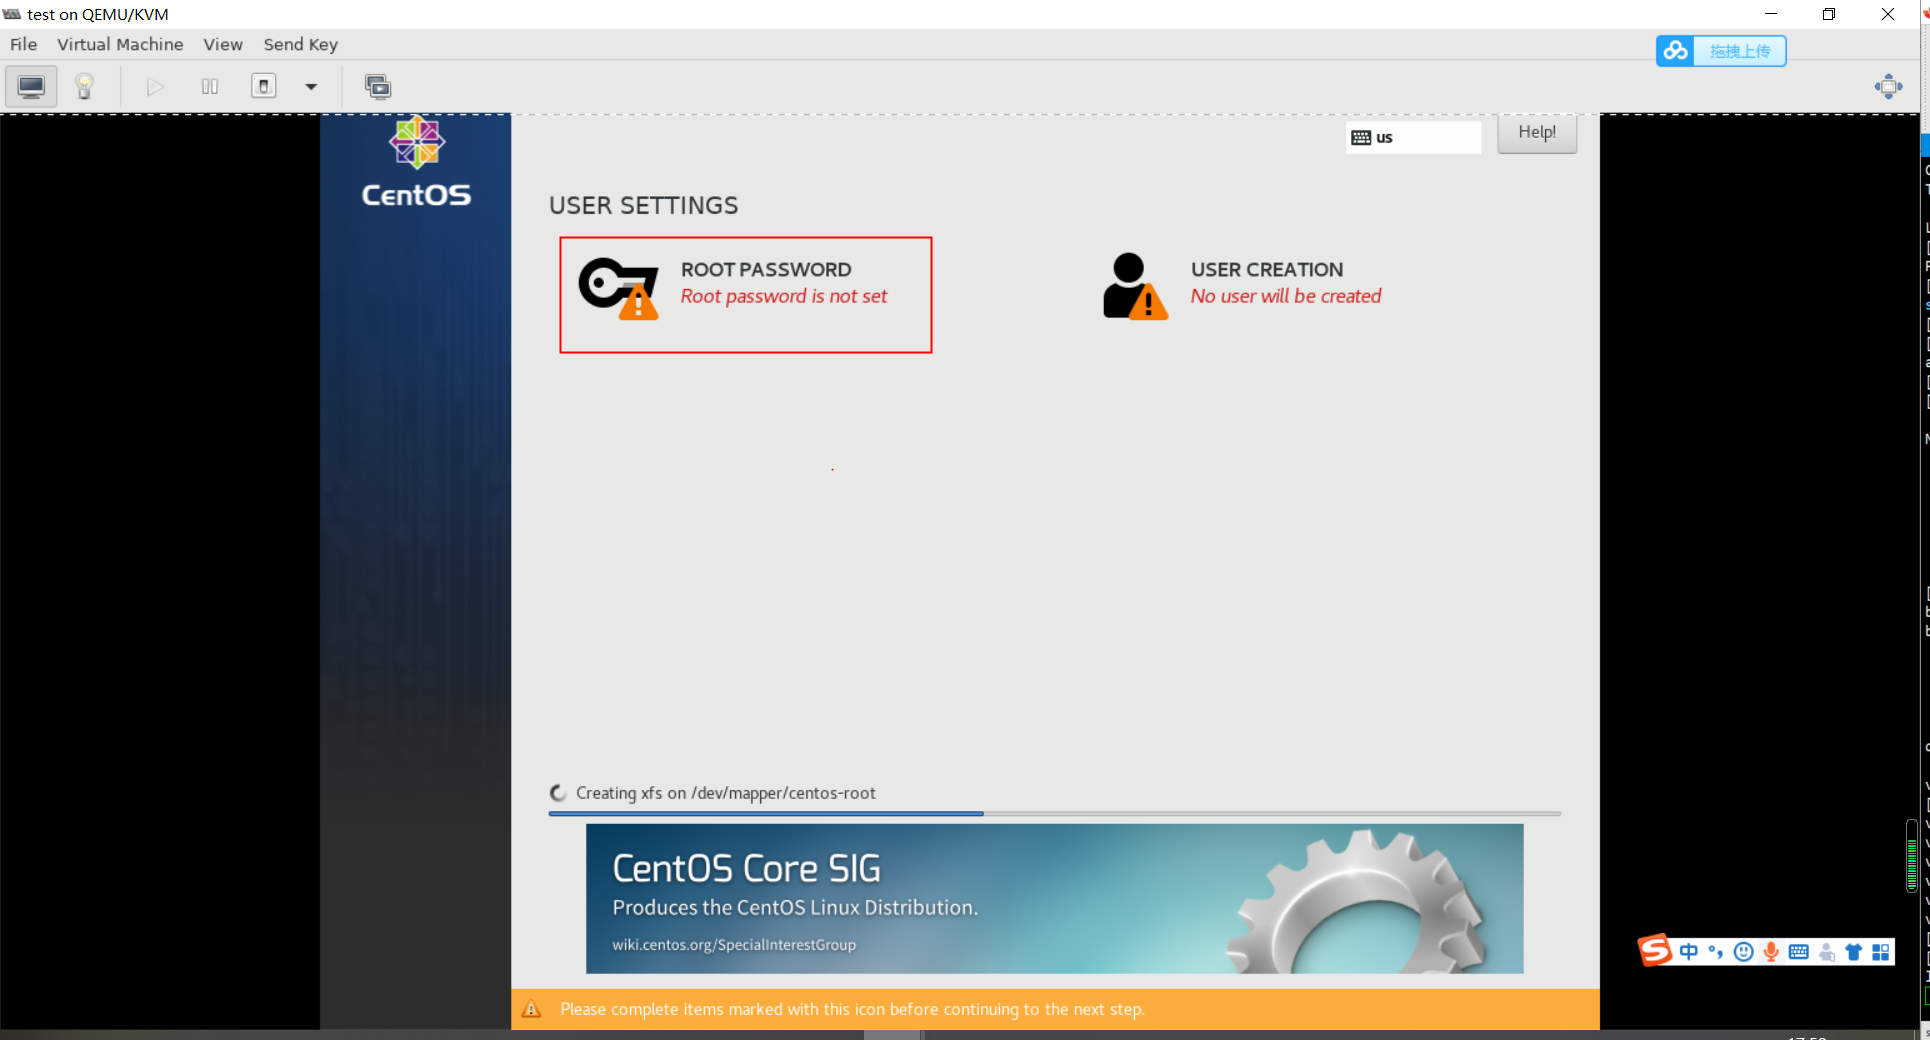The image size is (1930, 1040).
Task: Click the Help! button
Action: pyautogui.click(x=1537, y=133)
